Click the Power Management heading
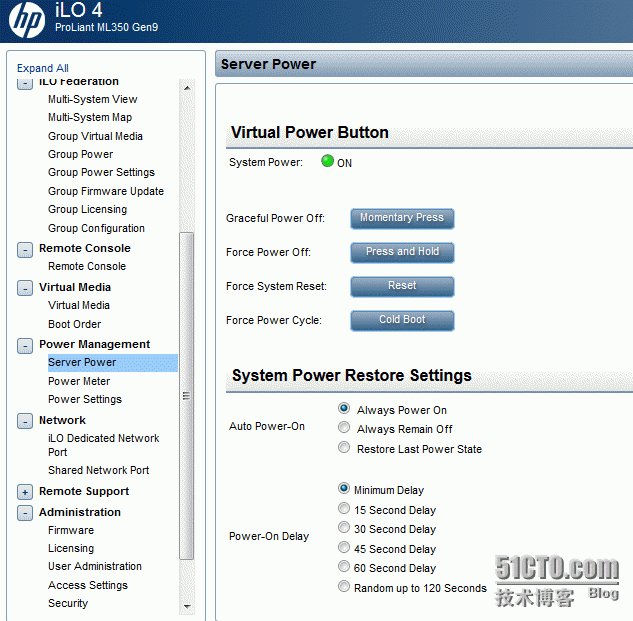 (94, 344)
